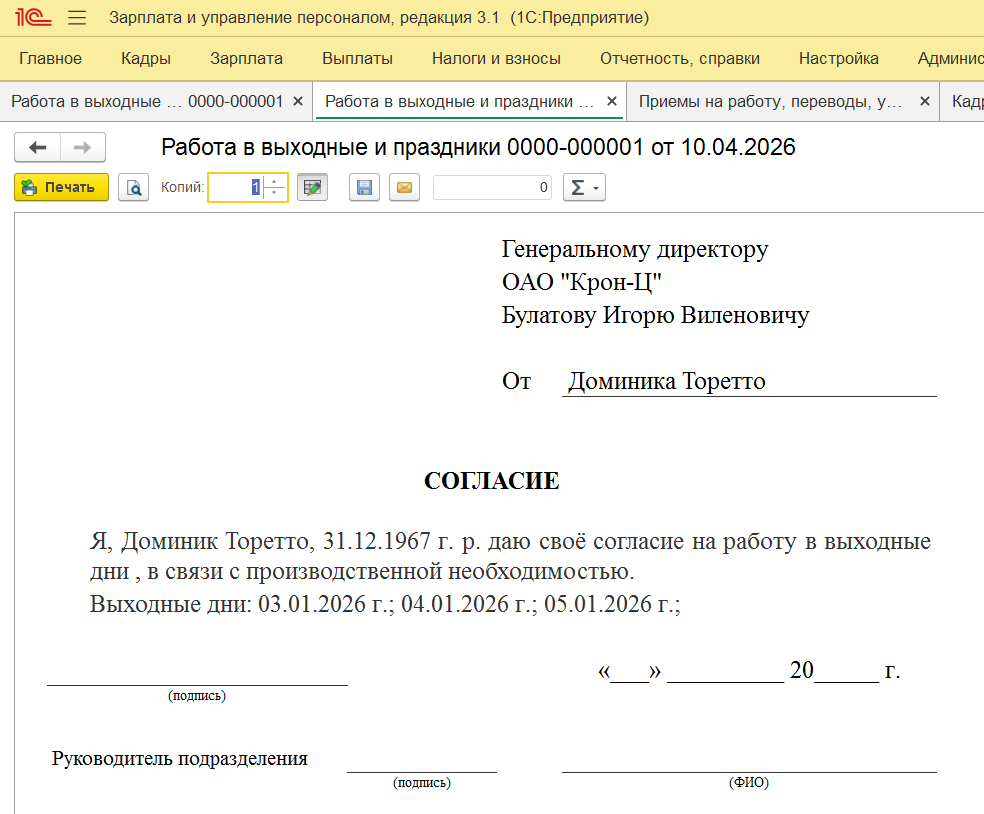Increase copies with stepper up arrow
Viewport: 984px width, 814px height.
274,181
